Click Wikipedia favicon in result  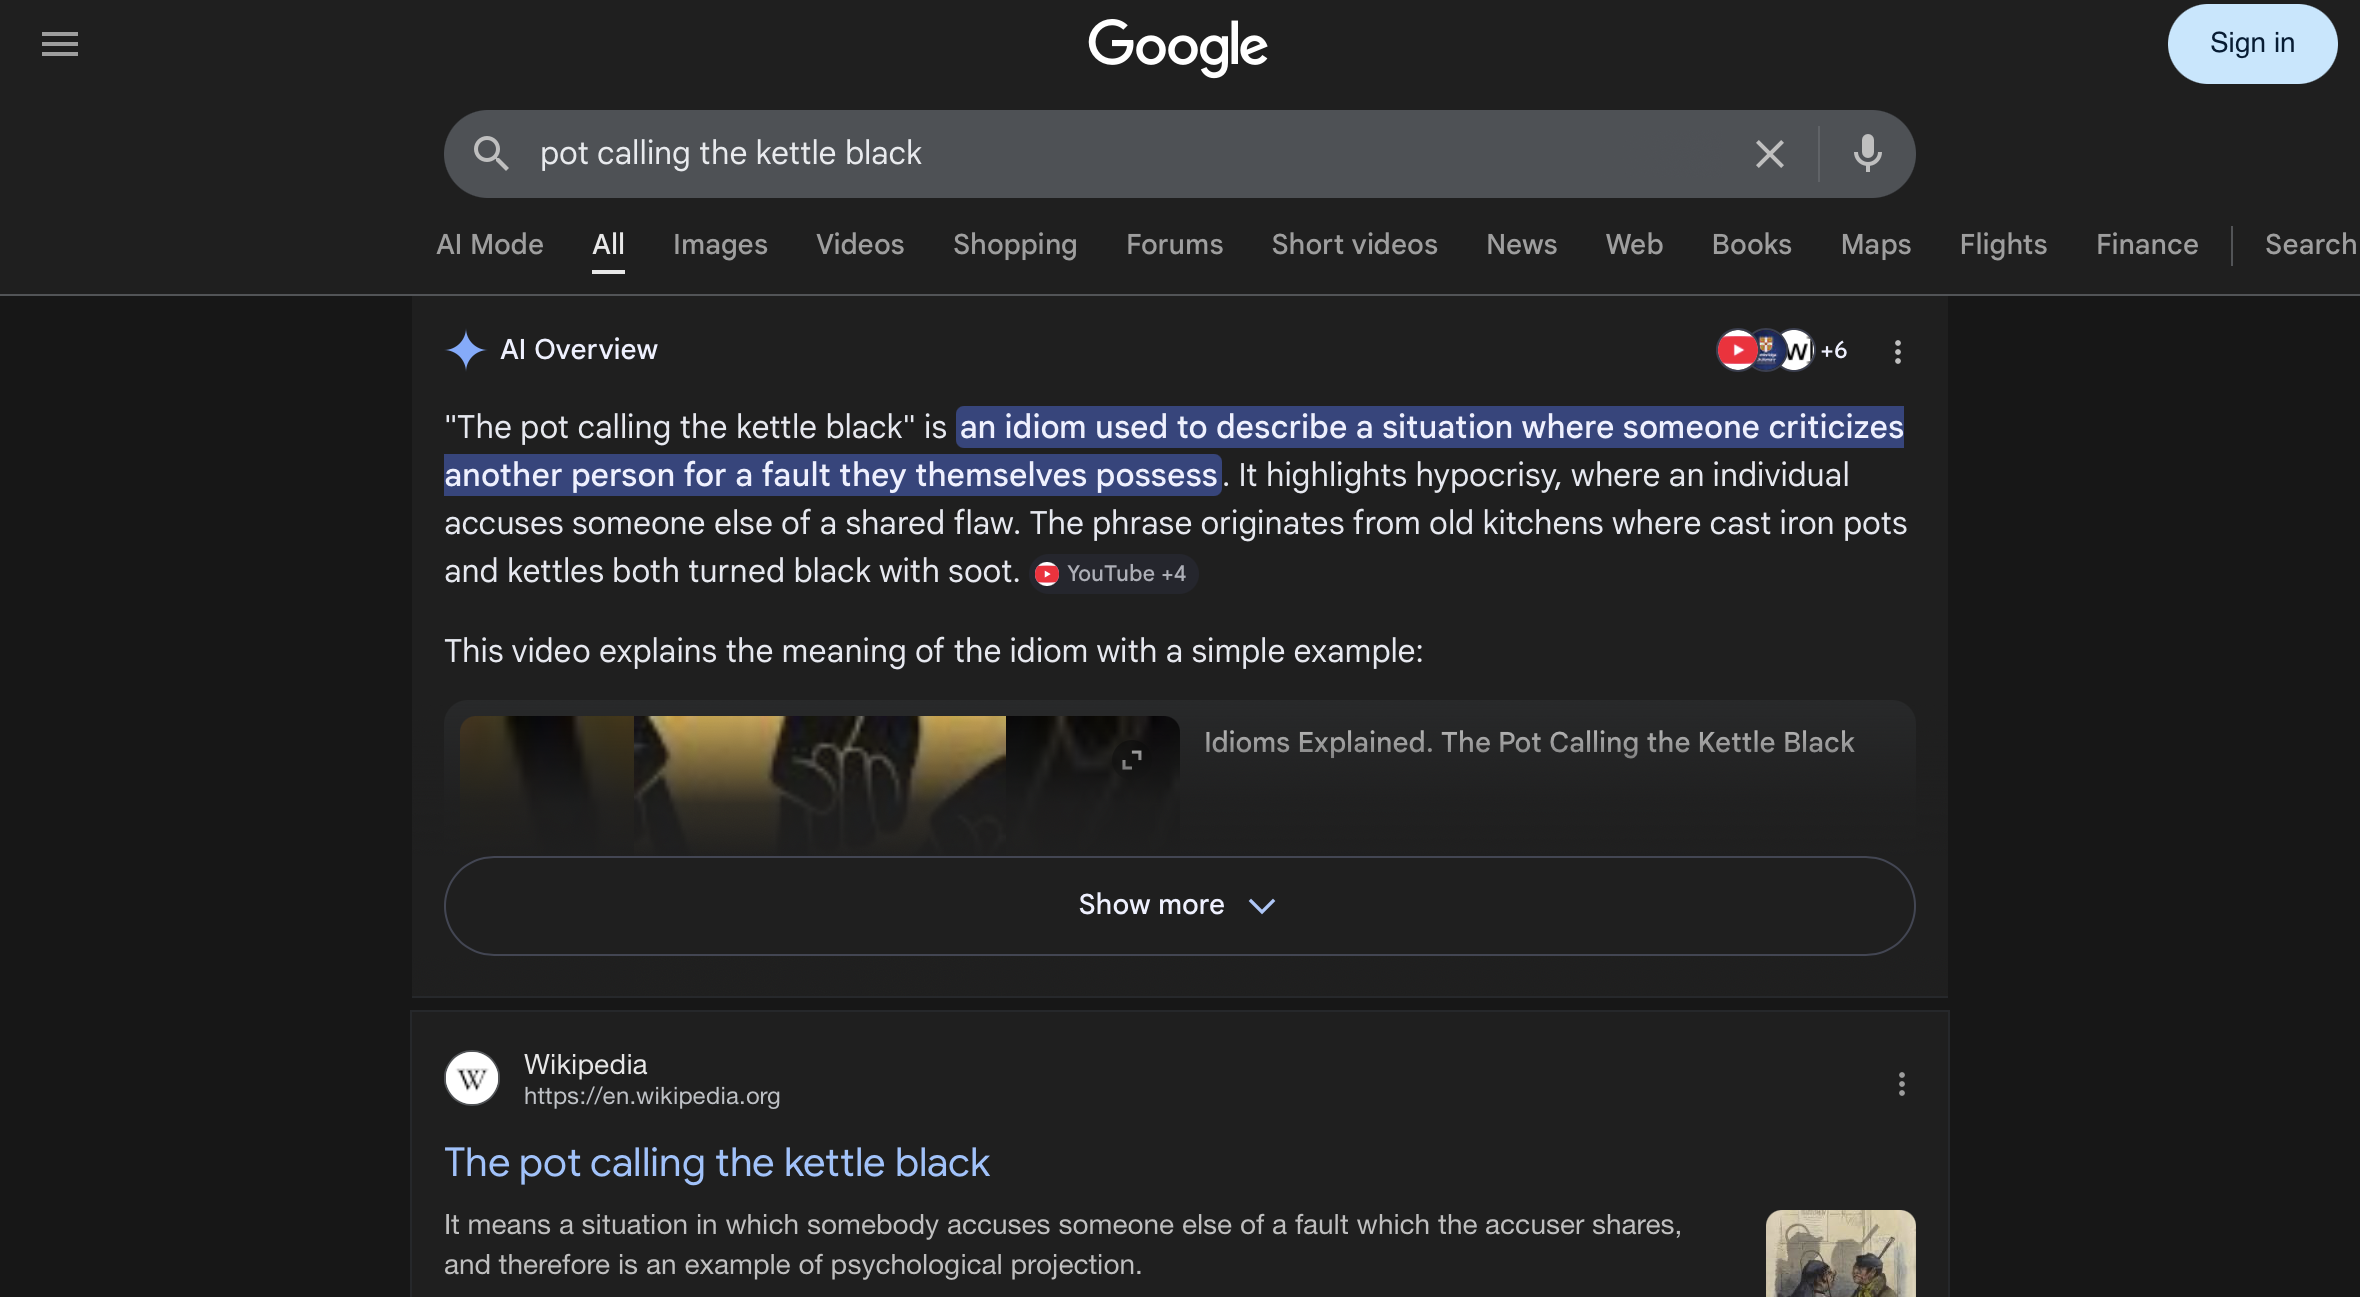(x=472, y=1078)
